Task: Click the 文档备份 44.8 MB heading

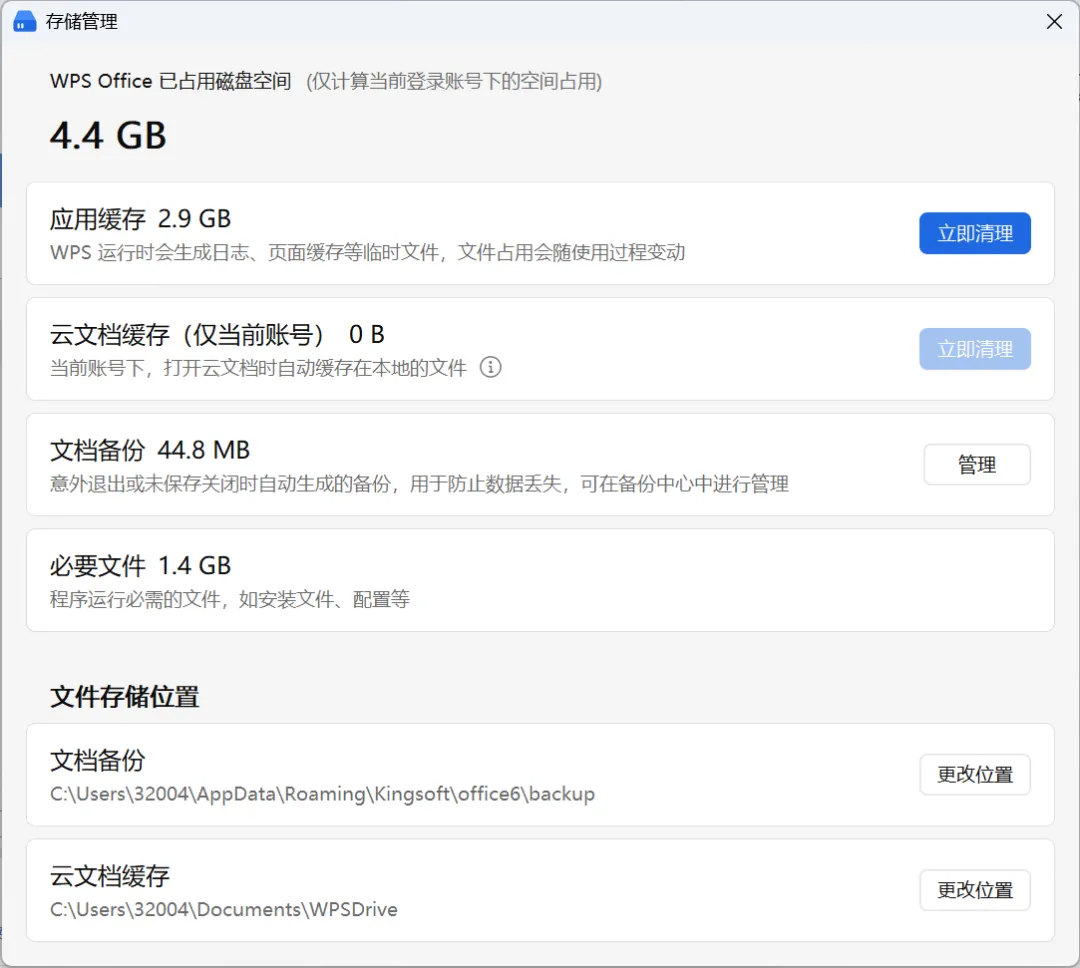Action: pyautogui.click(x=149, y=451)
